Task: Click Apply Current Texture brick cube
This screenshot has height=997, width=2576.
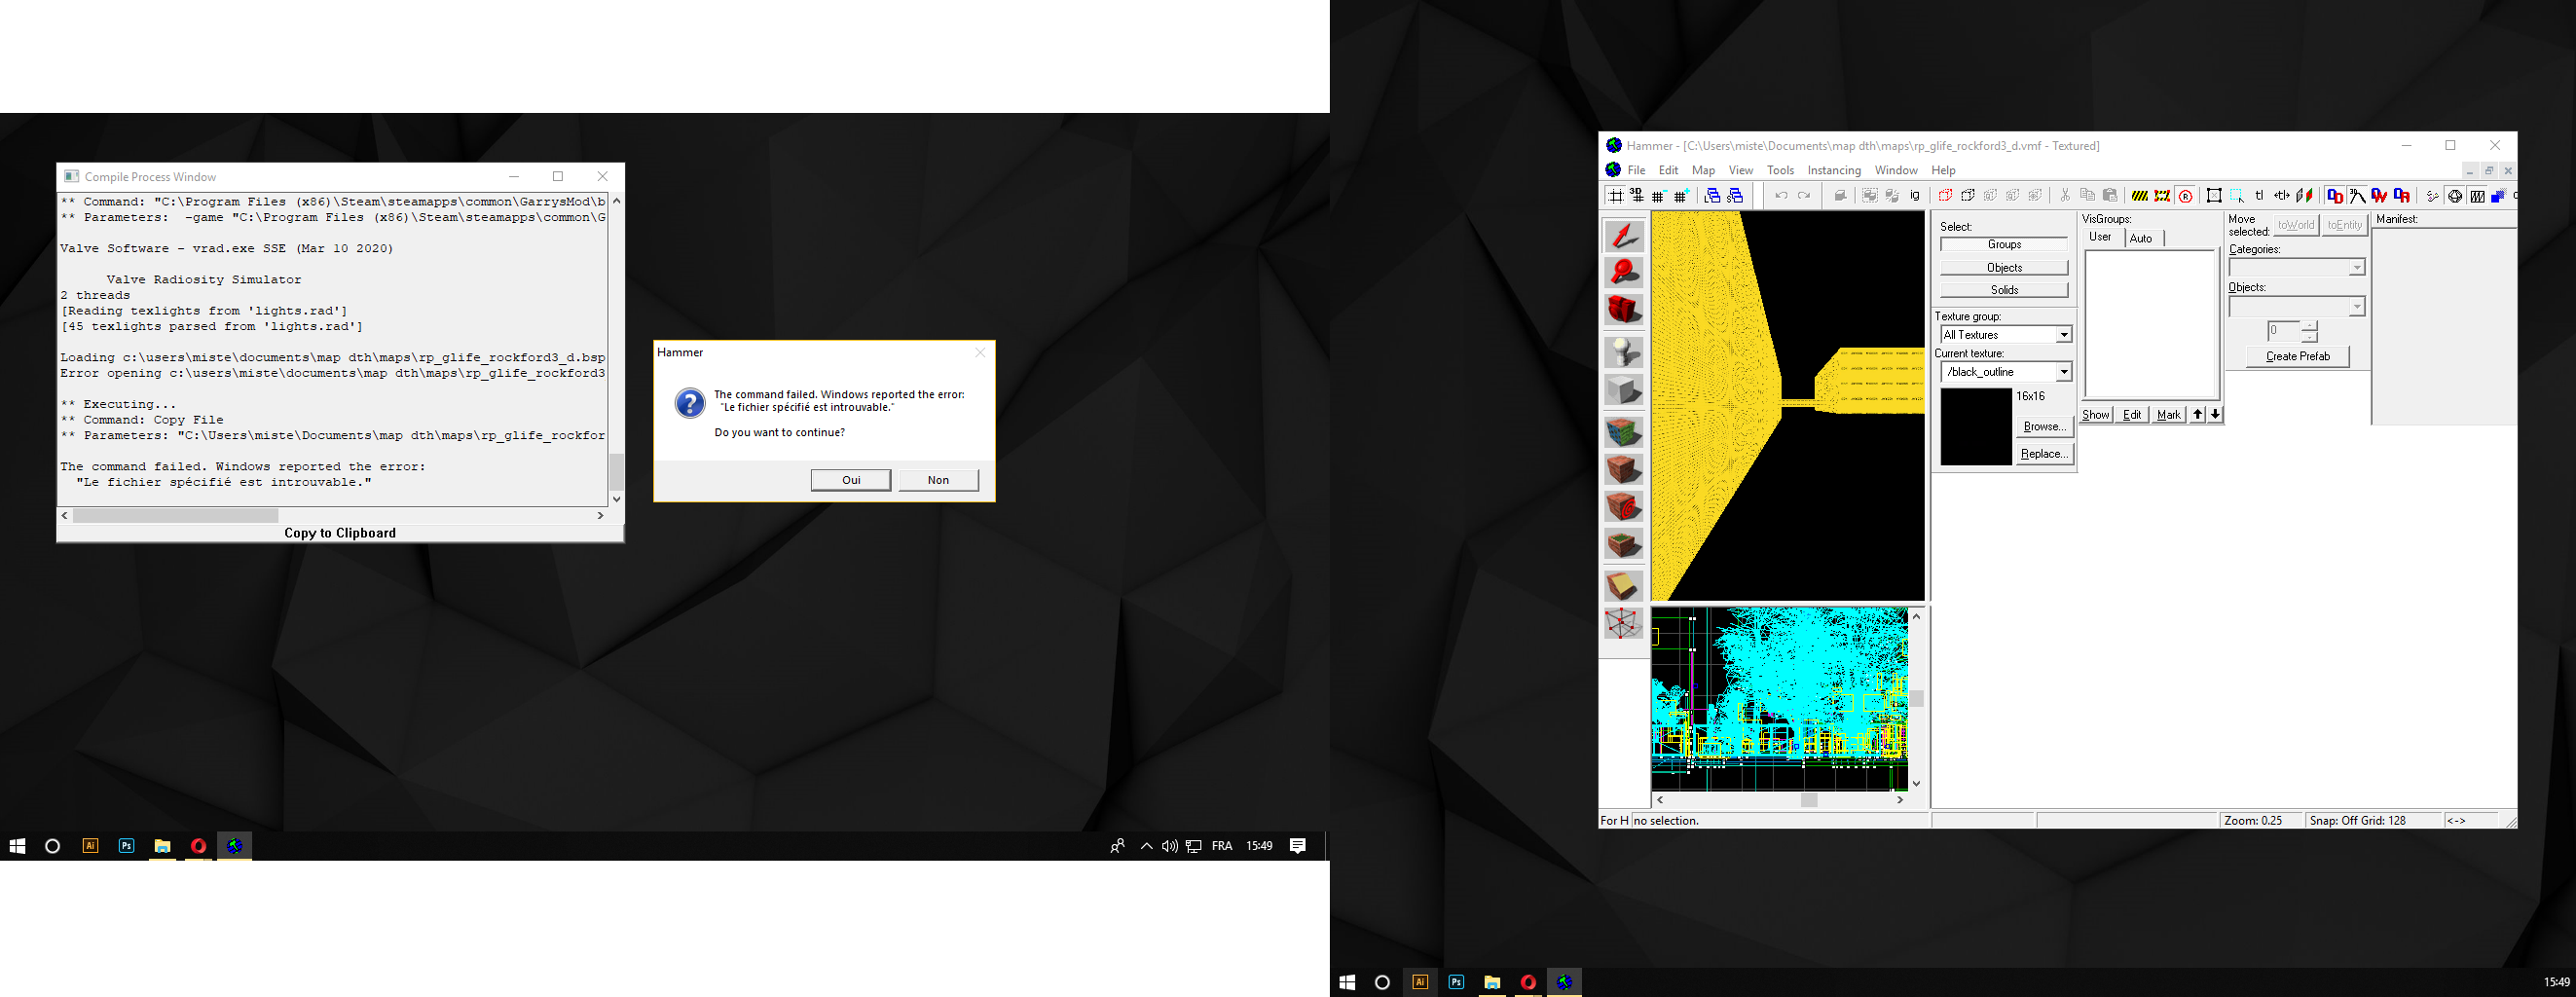Action: (1624, 469)
